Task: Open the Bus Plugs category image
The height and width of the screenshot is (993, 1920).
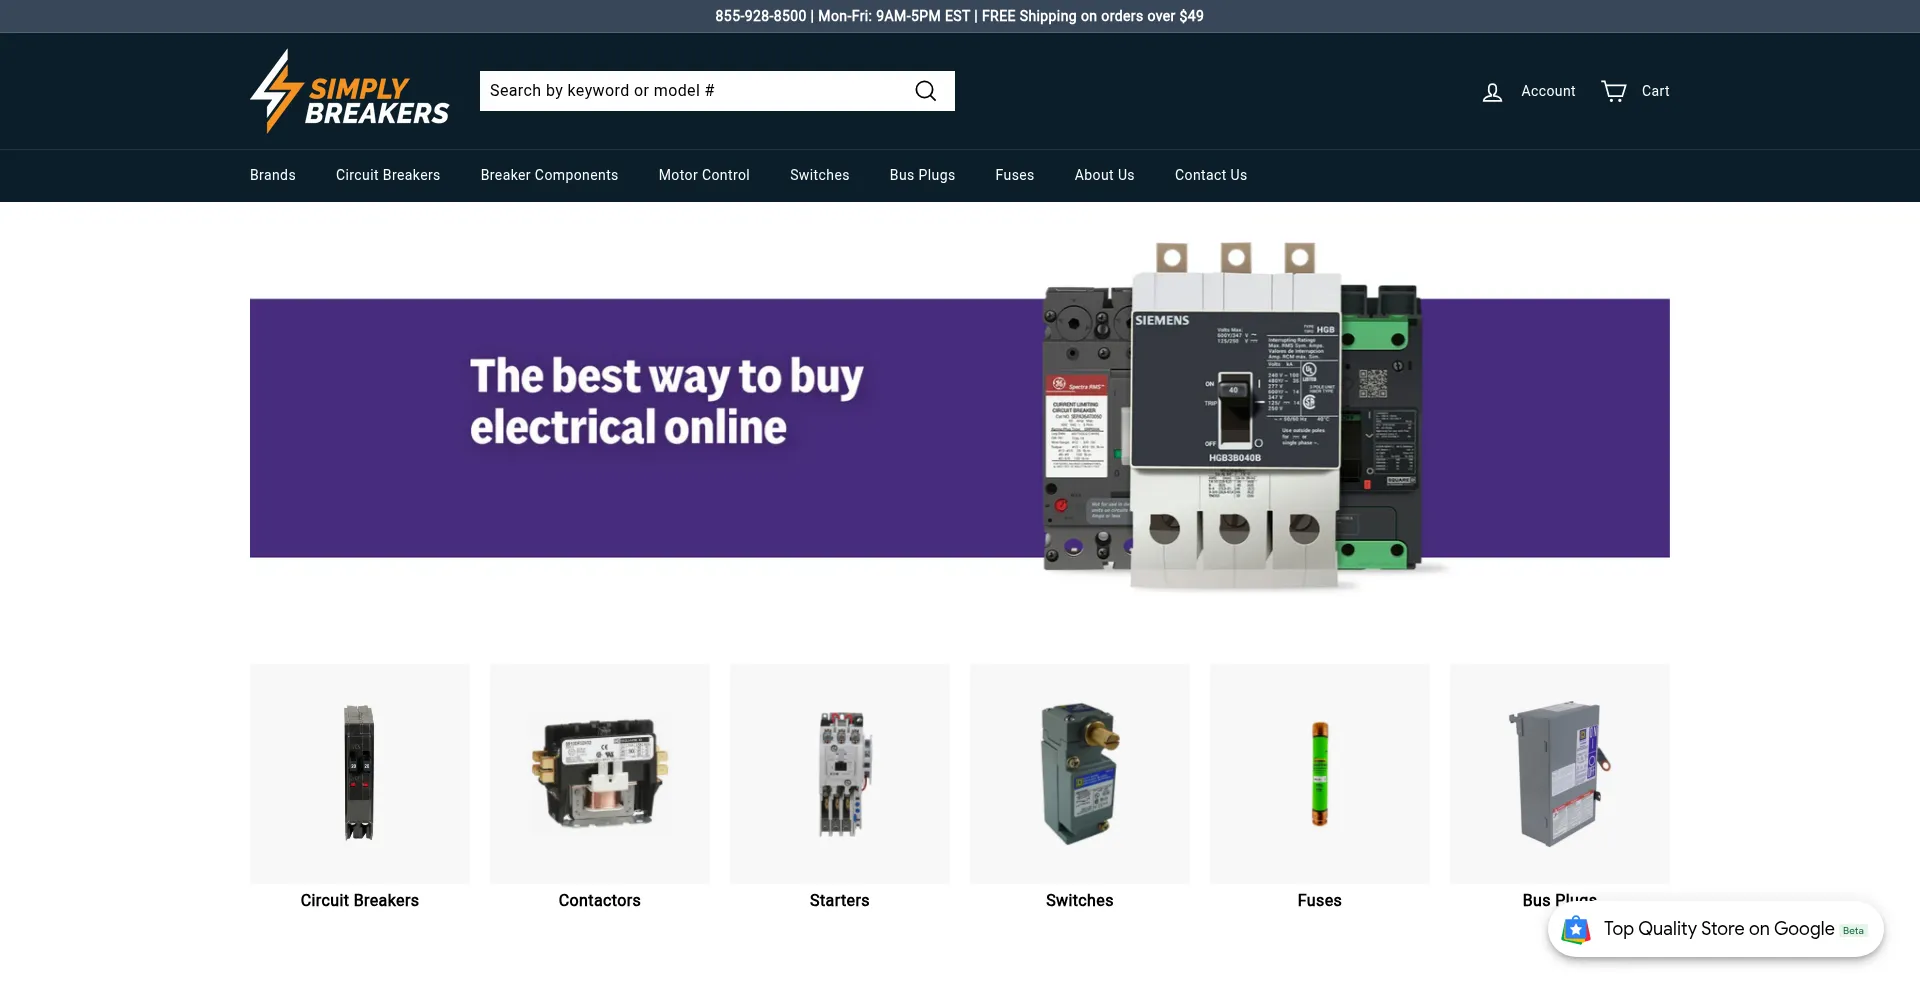Action: click(x=1560, y=774)
